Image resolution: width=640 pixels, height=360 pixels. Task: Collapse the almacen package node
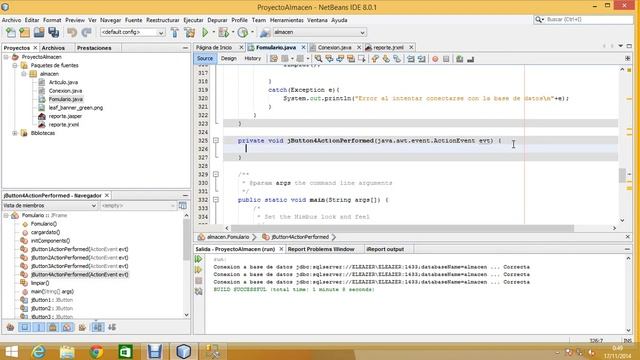[x=24, y=74]
